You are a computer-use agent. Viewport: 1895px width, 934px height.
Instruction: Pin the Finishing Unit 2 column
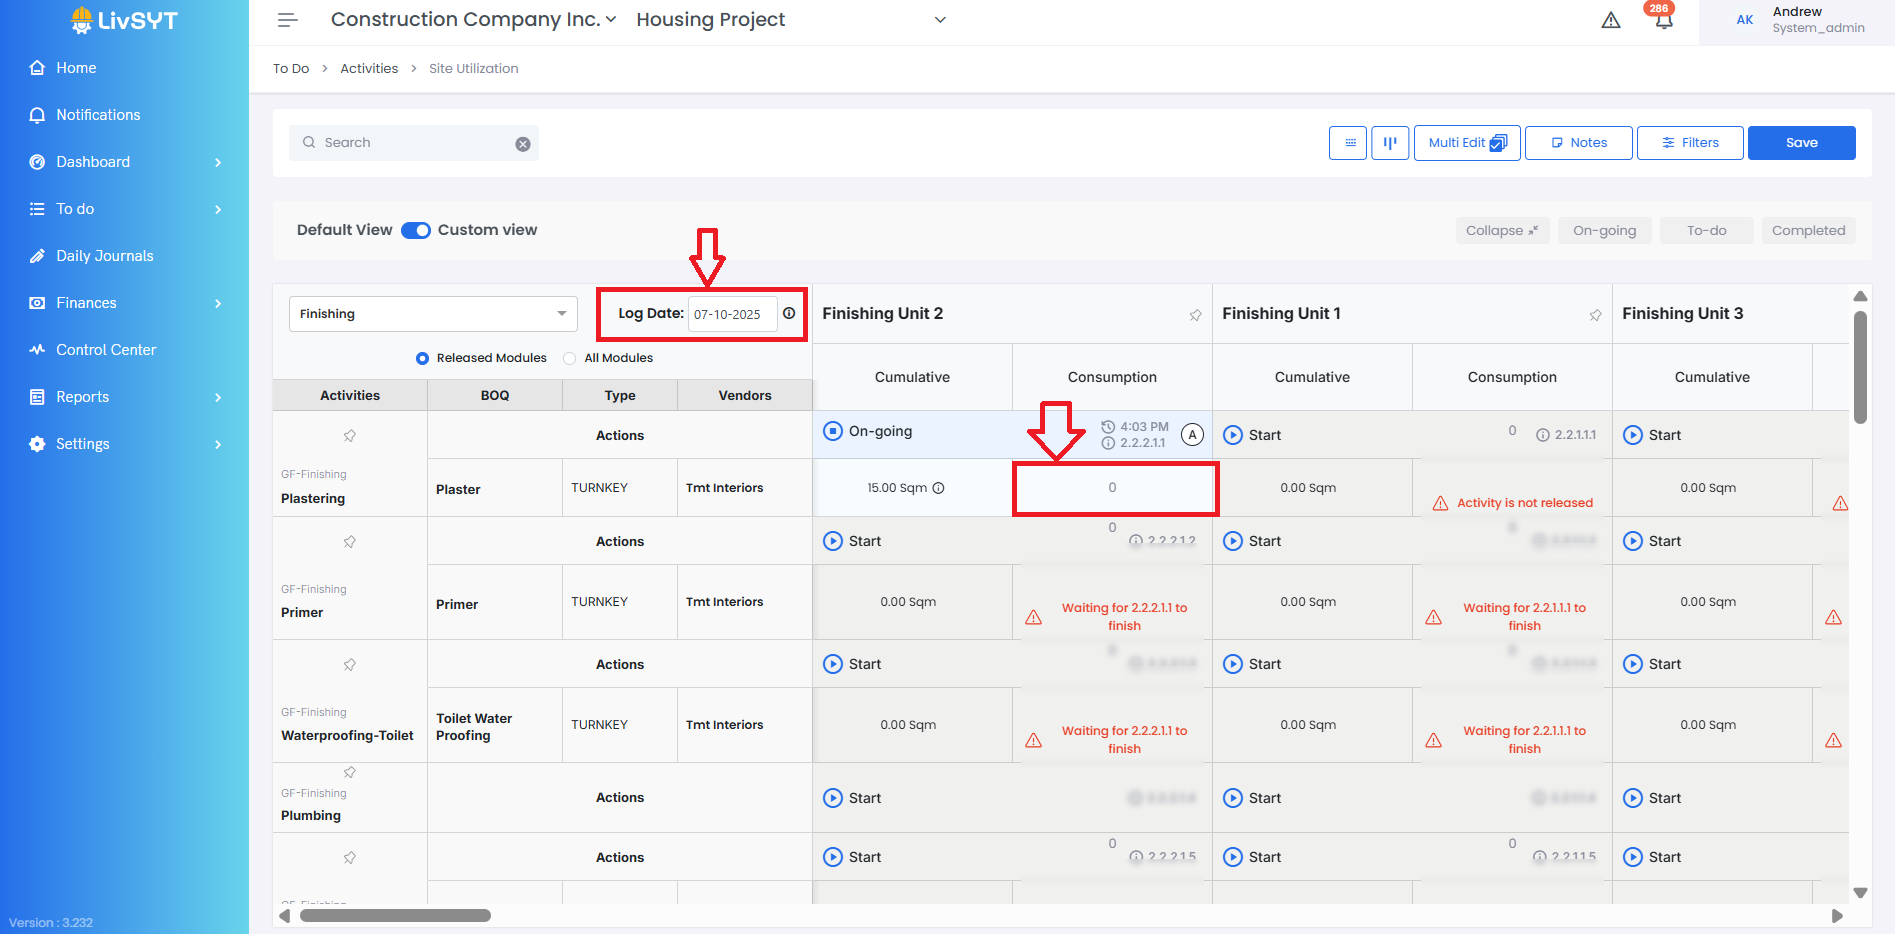1195,315
